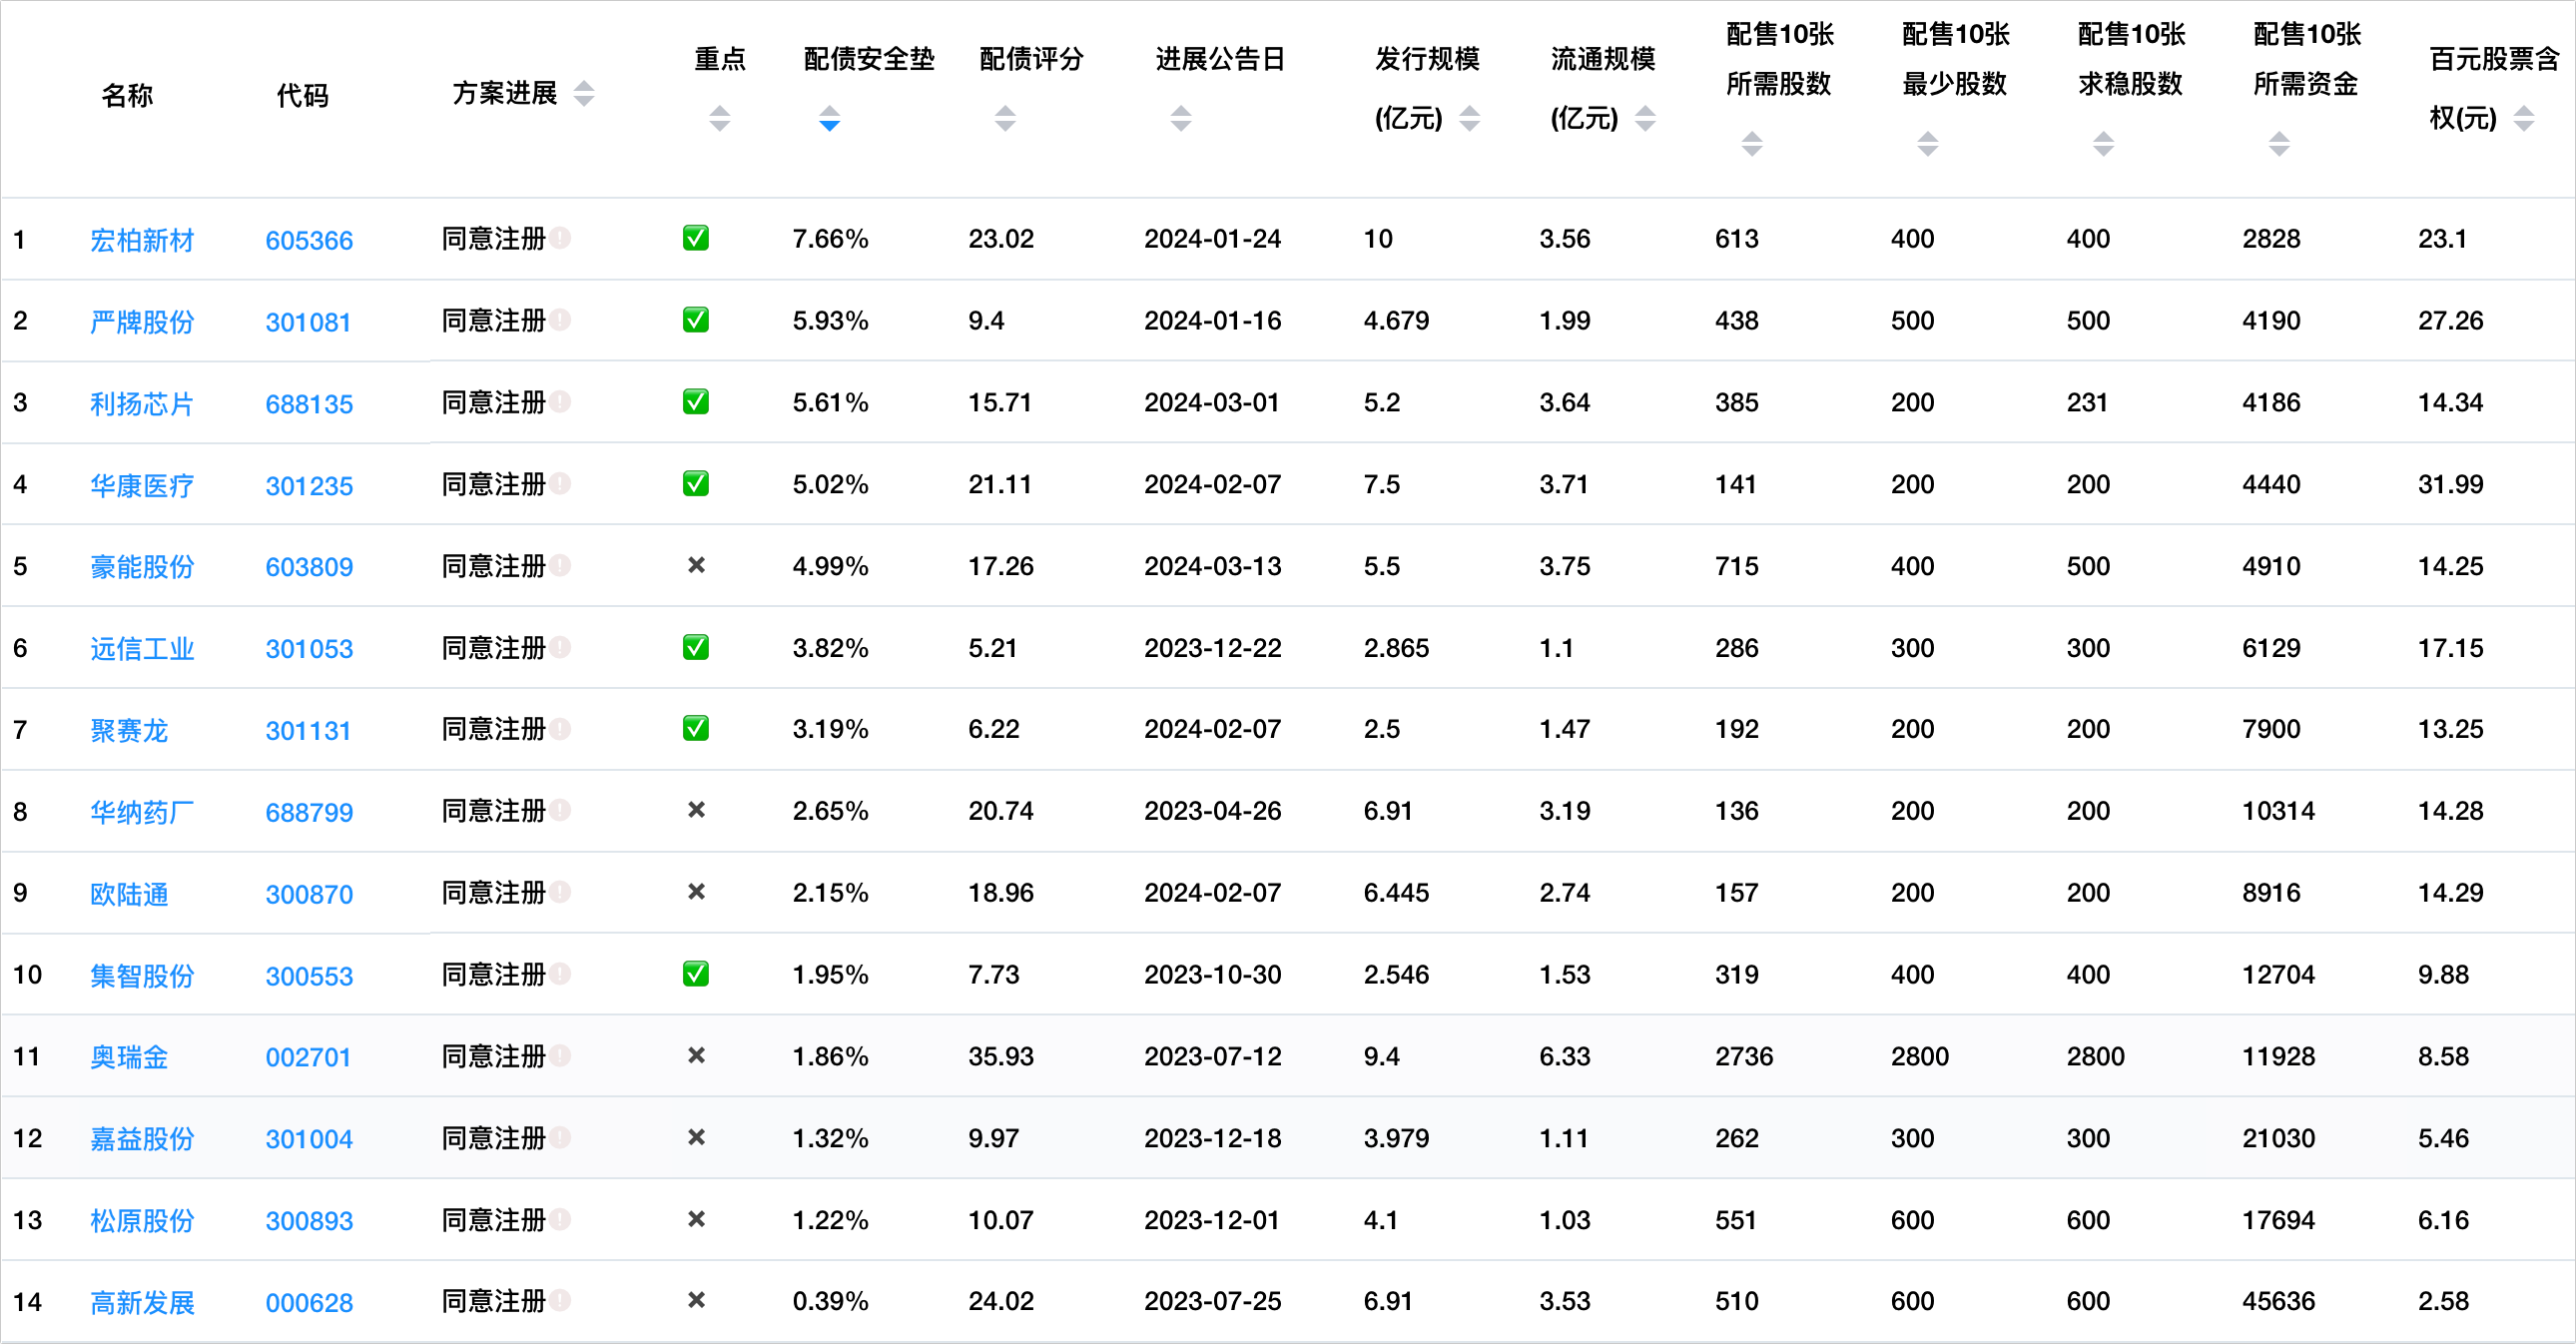This screenshot has height=1344, width=2576.
Task: Expand 方案进展 sort control
Action: (x=584, y=94)
